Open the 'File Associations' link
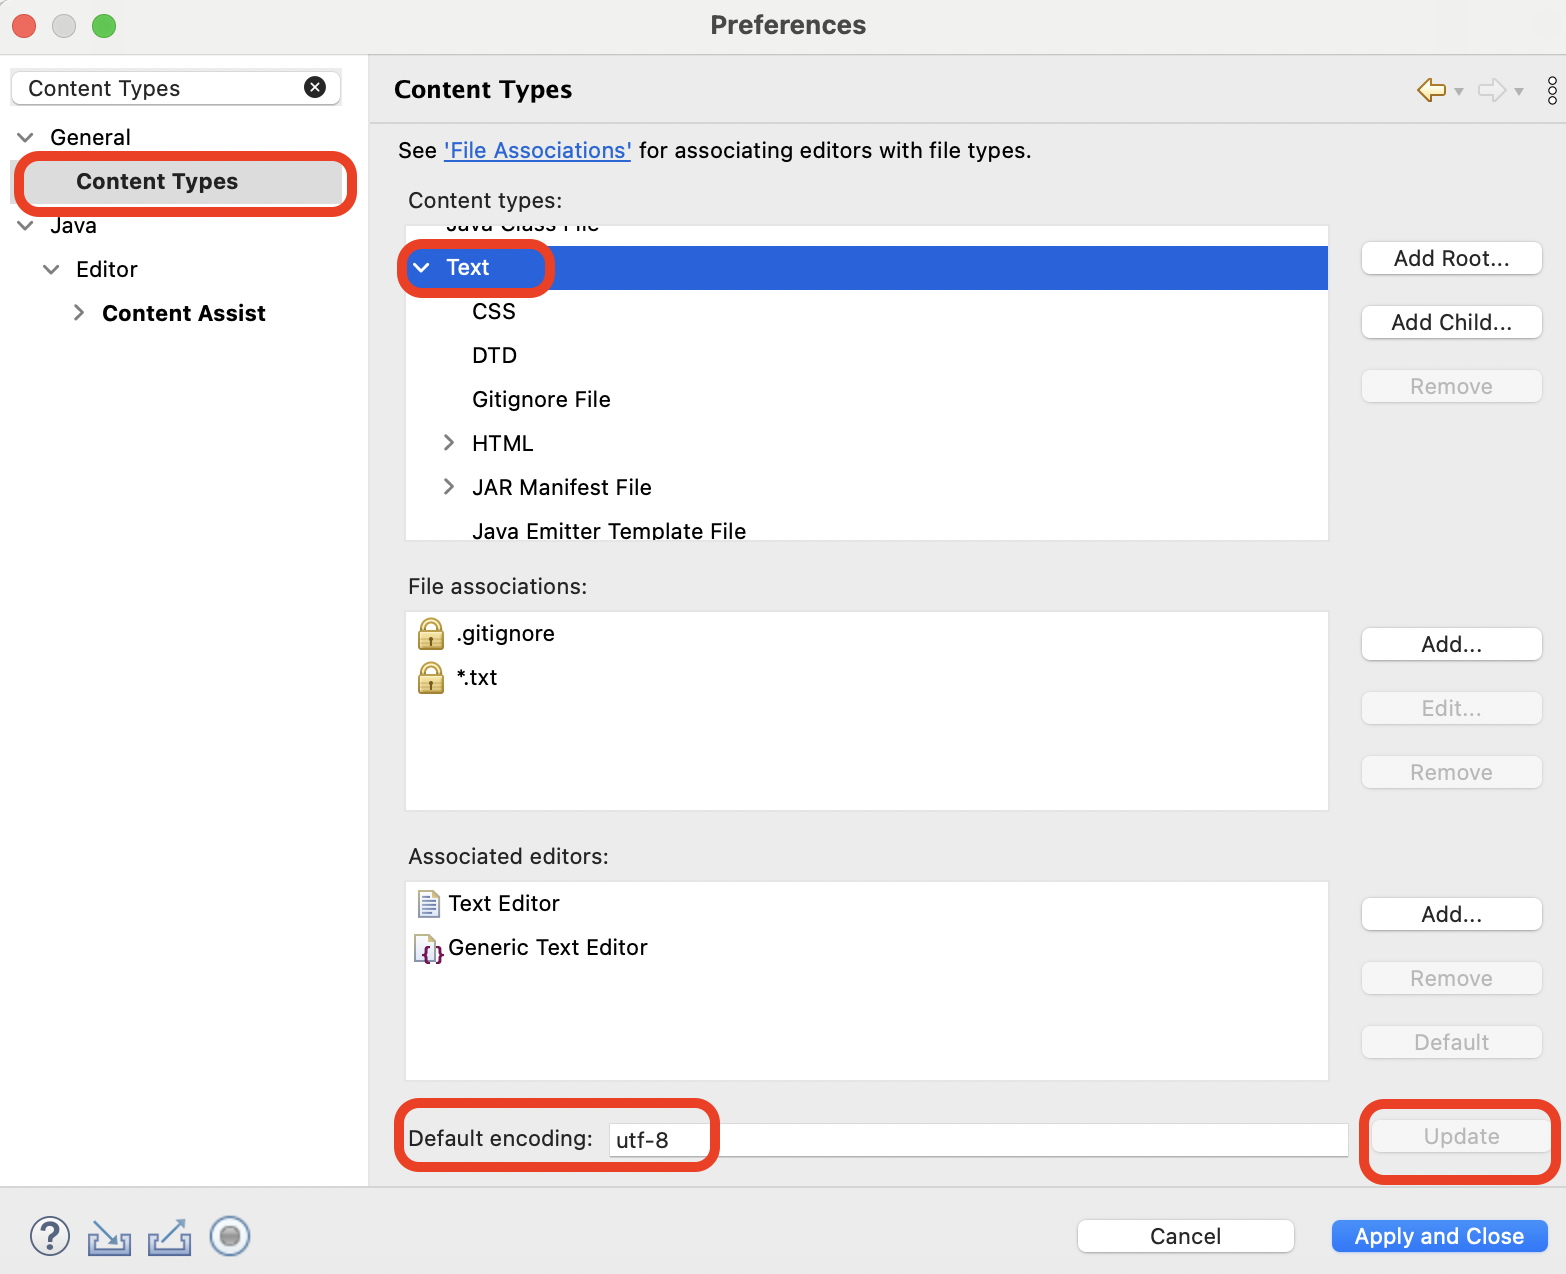This screenshot has height=1274, width=1566. [537, 151]
